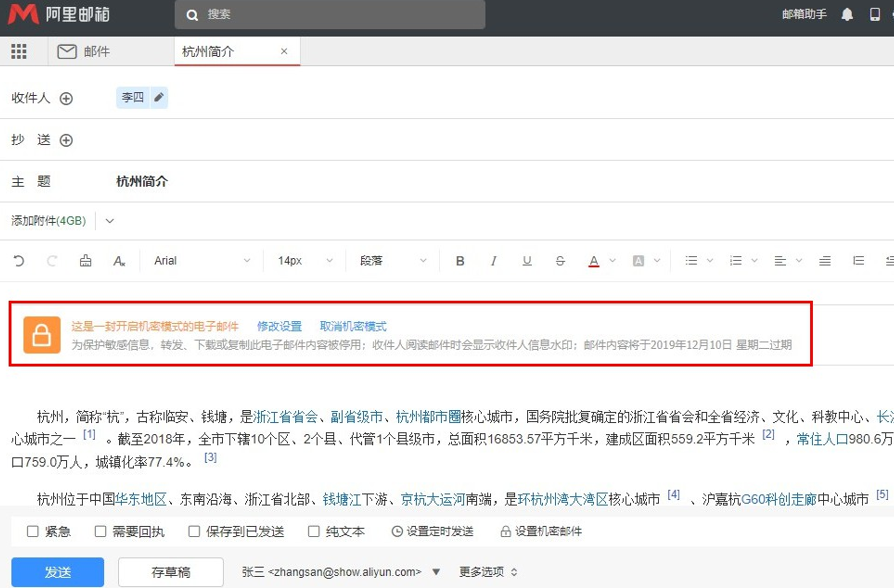The image size is (894, 588).
Task: Expand the 更多选项 more options menu
Action: pyautogui.click(x=489, y=572)
